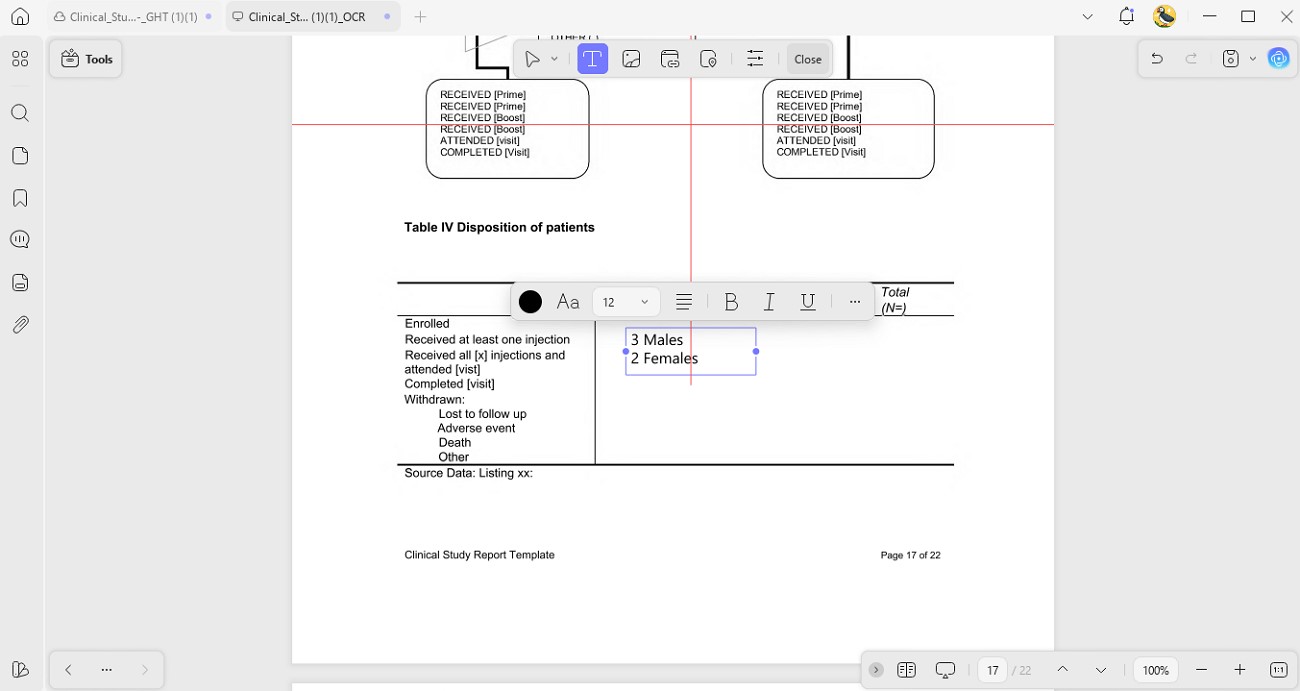Go to previous page with up arrow
This screenshot has height=691, width=1300.
pyautogui.click(x=1062, y=670)
